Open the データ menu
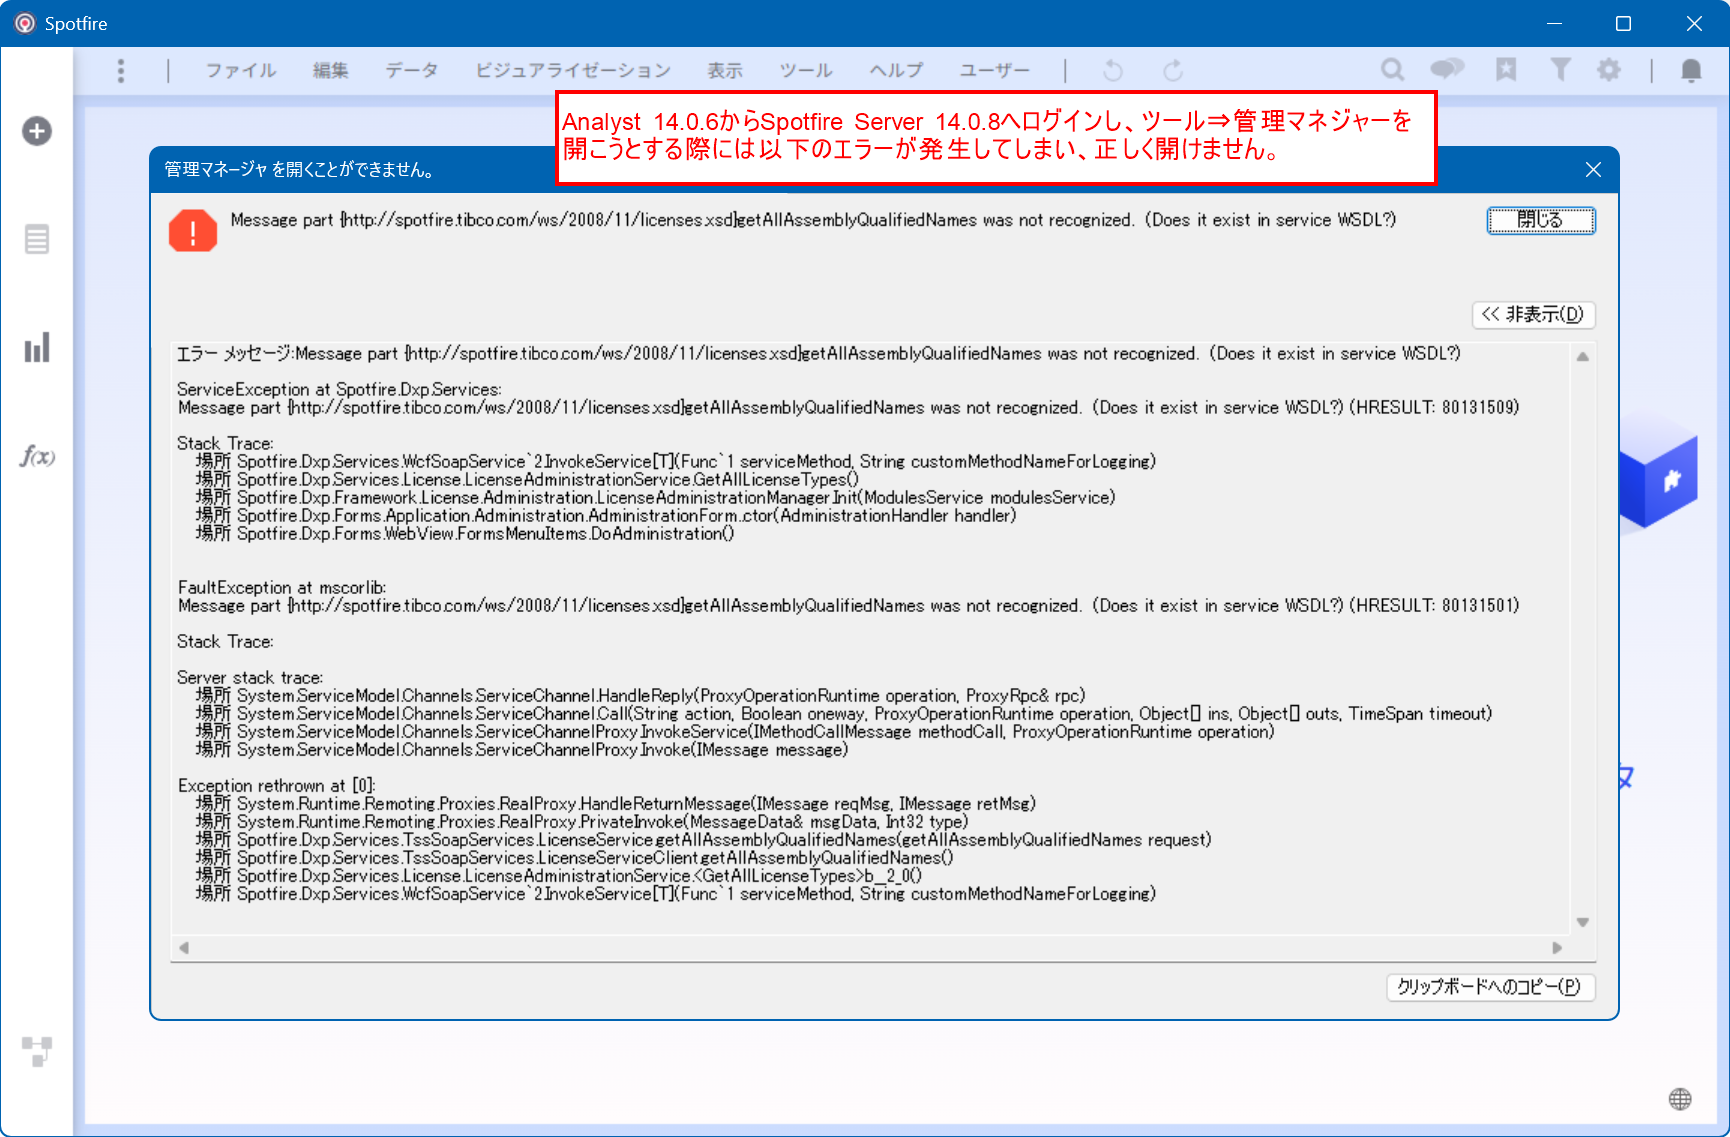Image resolution: width=1730 pixels, height=1137 pixels. coord(412,70)
